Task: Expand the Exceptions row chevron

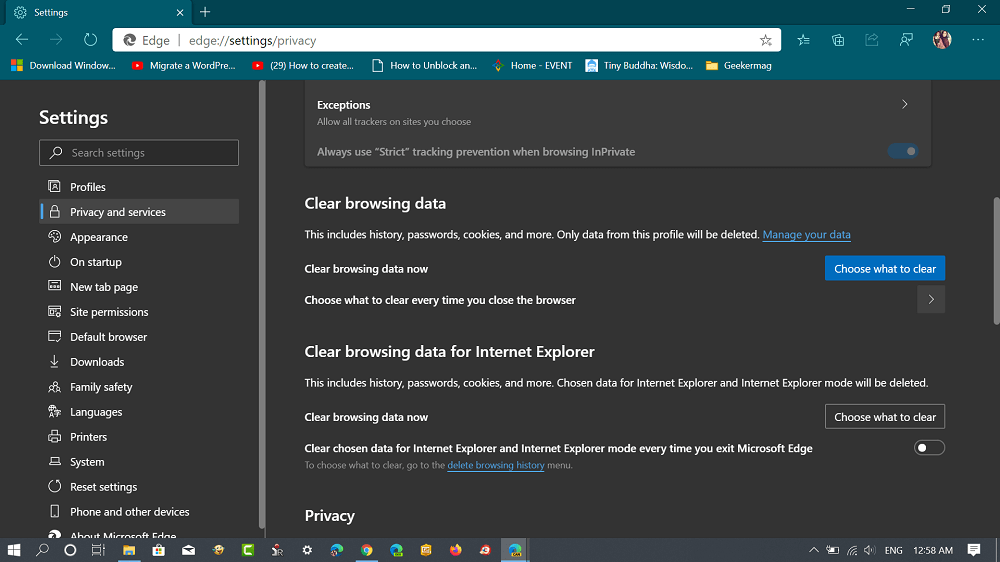Action: tap(904, 104)
